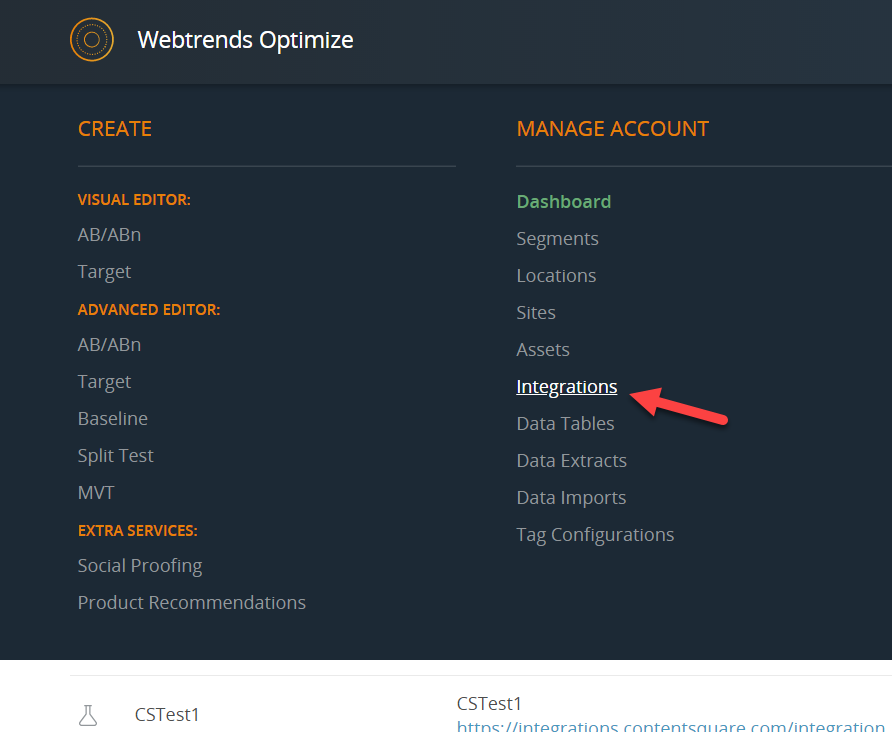Click the MANAGE ACCOUNT section heading

click(613, 129)
